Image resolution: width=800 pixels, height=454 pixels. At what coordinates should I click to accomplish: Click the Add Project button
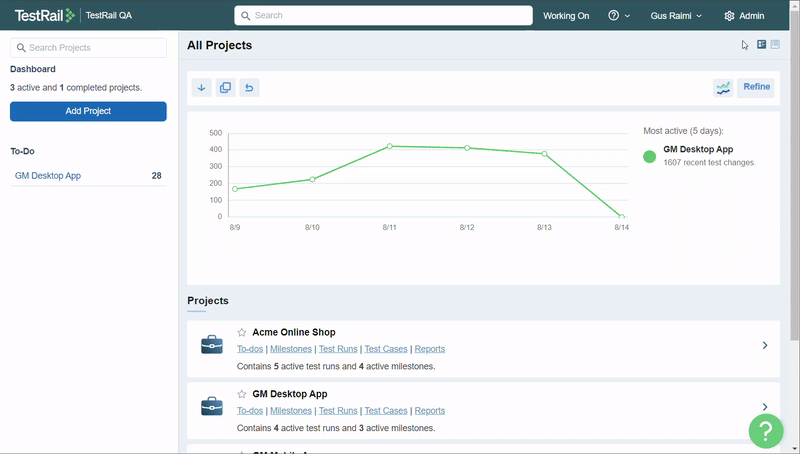tap(88, 111)
